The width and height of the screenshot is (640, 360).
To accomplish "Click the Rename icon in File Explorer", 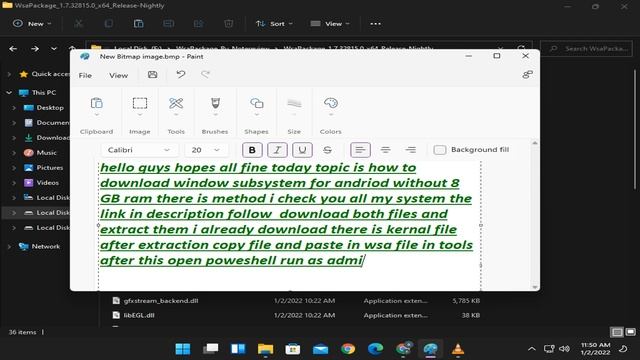I will 169,24.
